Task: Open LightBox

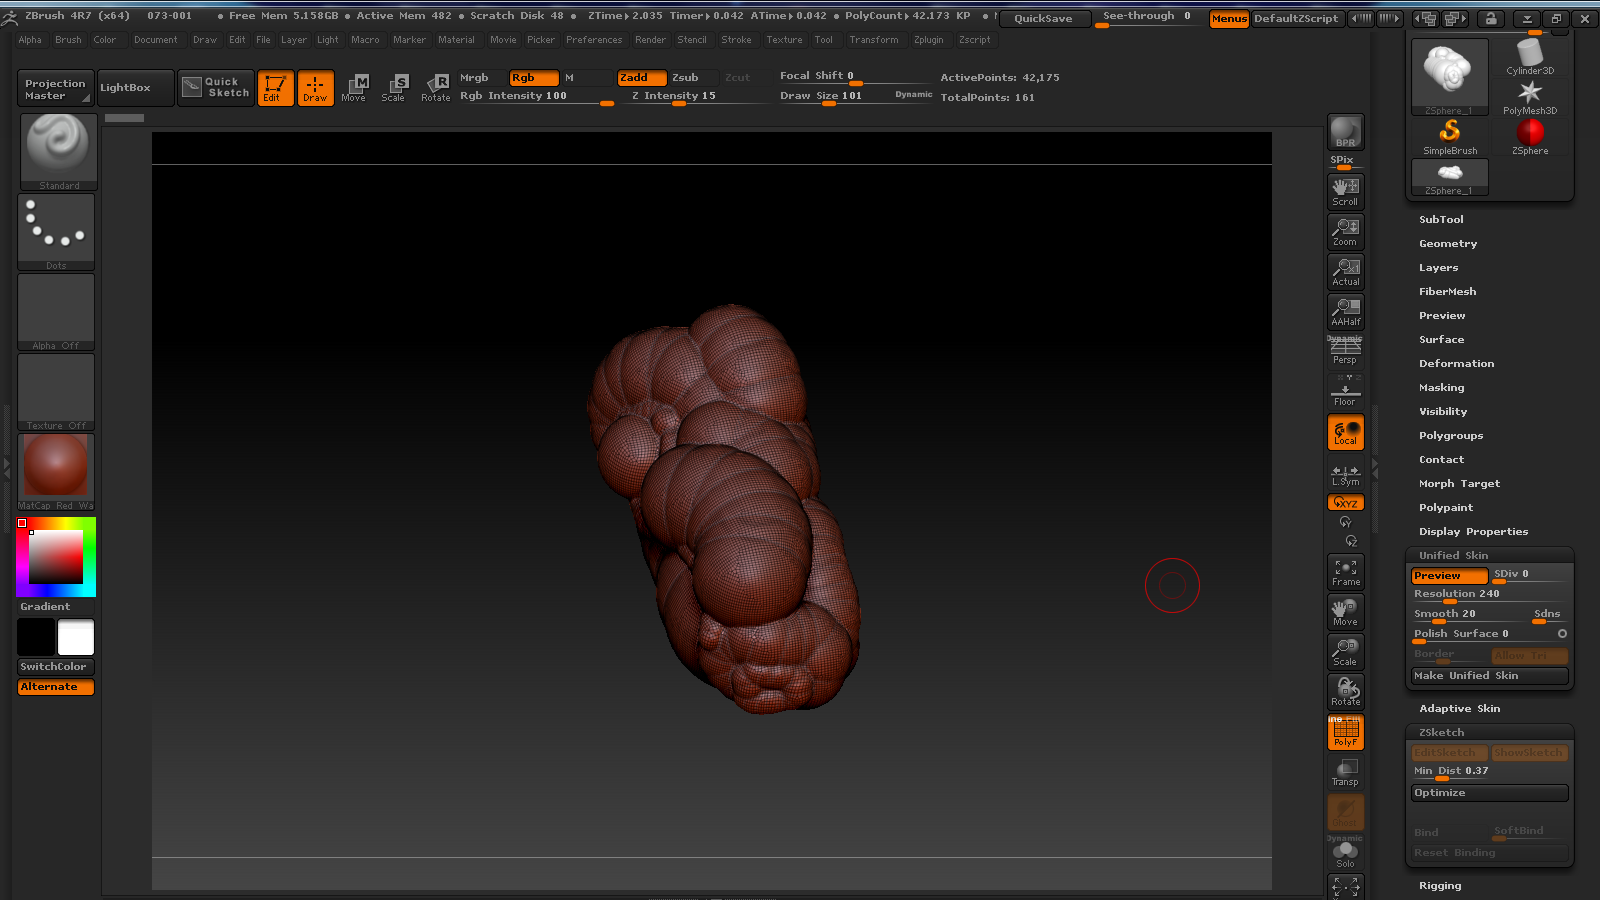Action: click(135, 88)
